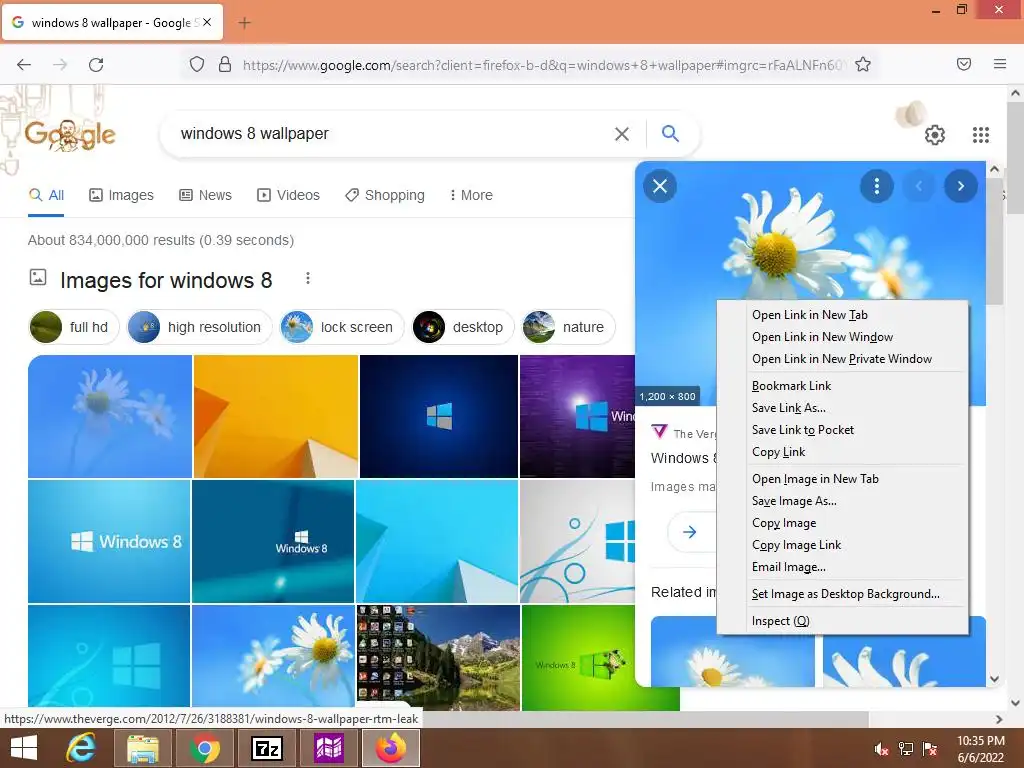
Task: Filter images by high resolution chip
Action: click(199, 327)
